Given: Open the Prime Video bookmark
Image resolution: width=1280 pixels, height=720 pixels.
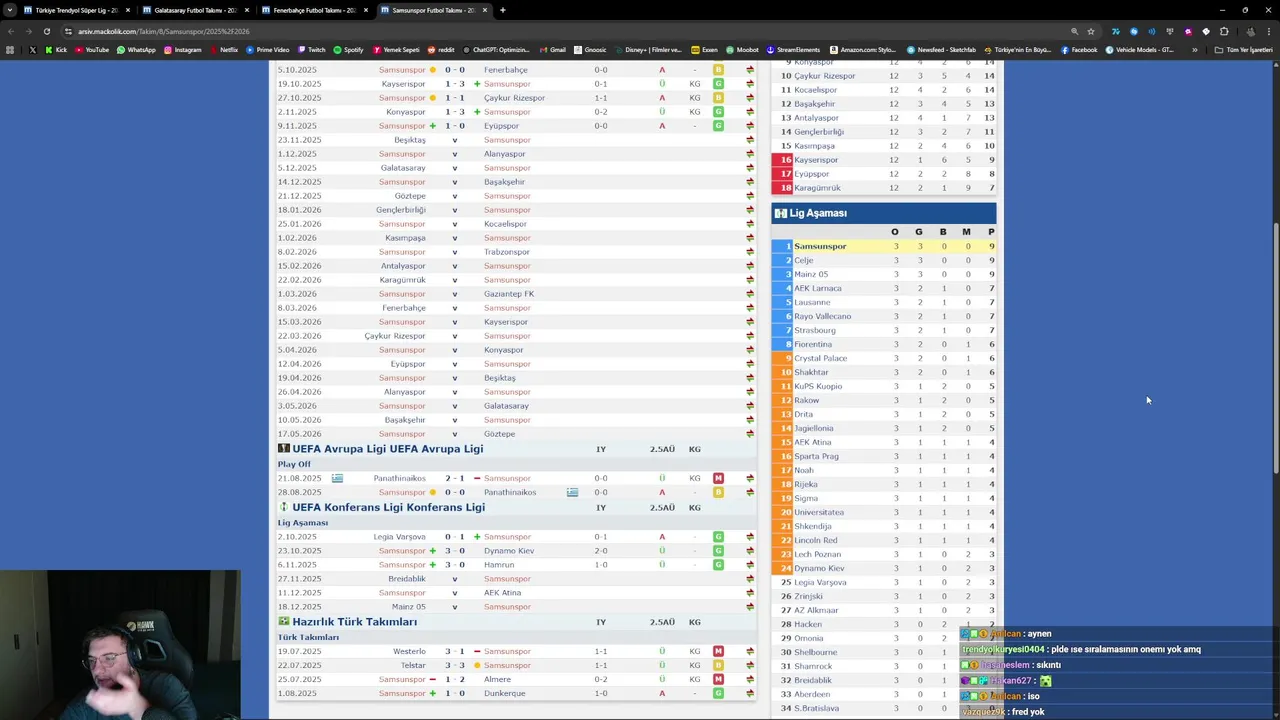Looking at the screenshot, I should coord(268,50).
